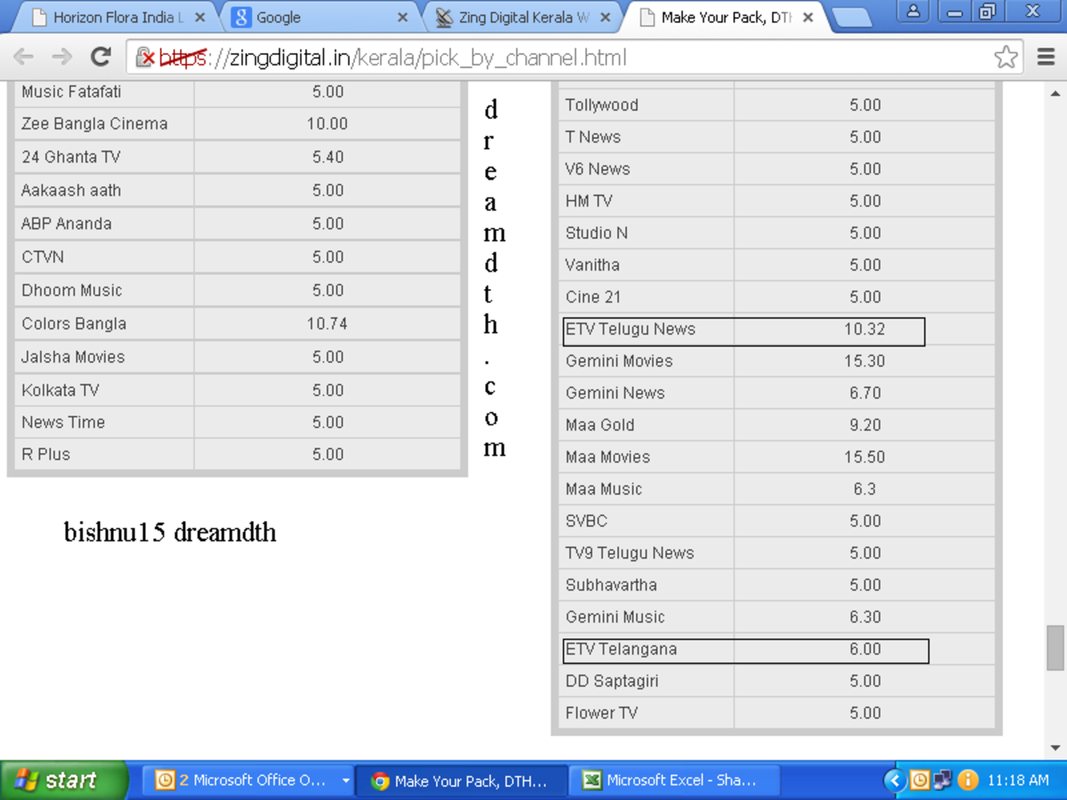
Task: Click ETV Telugu News channel
Action: coord(631,329)
